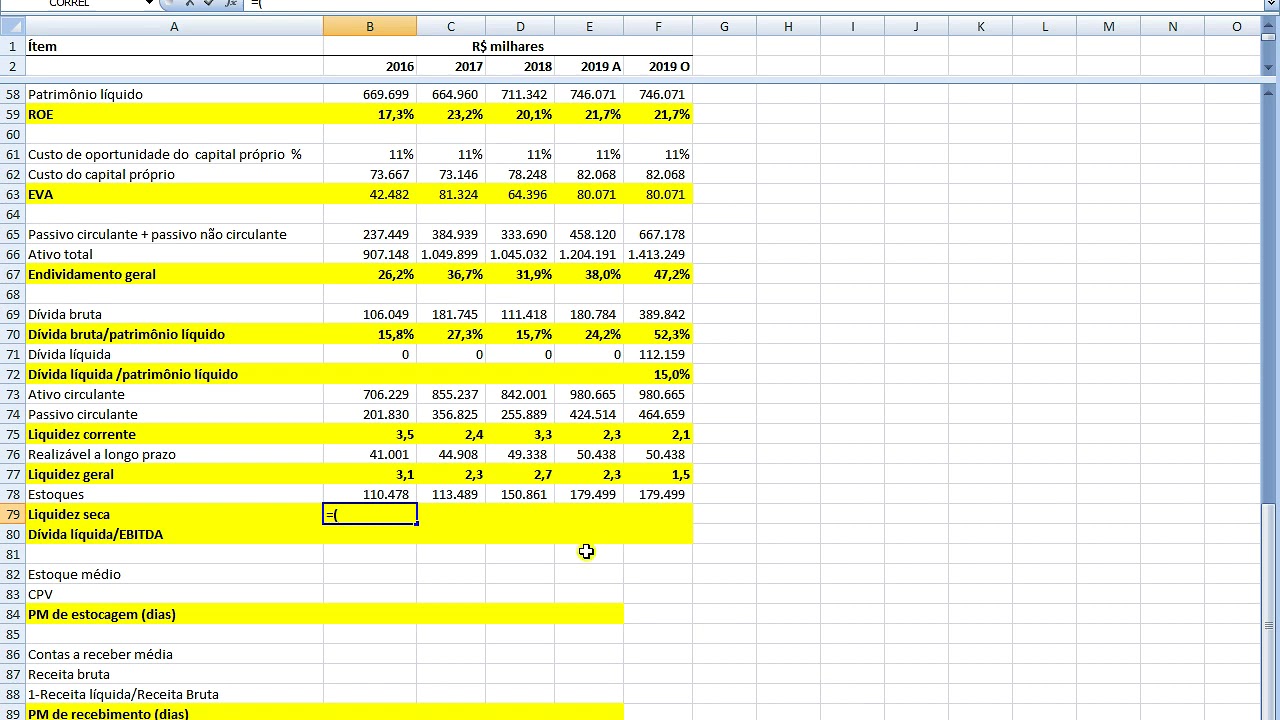Image resolution: width=1280 pixels, height=720 pixels.
Task: Click the 'PM de estocagem (dias)' label cell
Action: [x=174, y=614]
